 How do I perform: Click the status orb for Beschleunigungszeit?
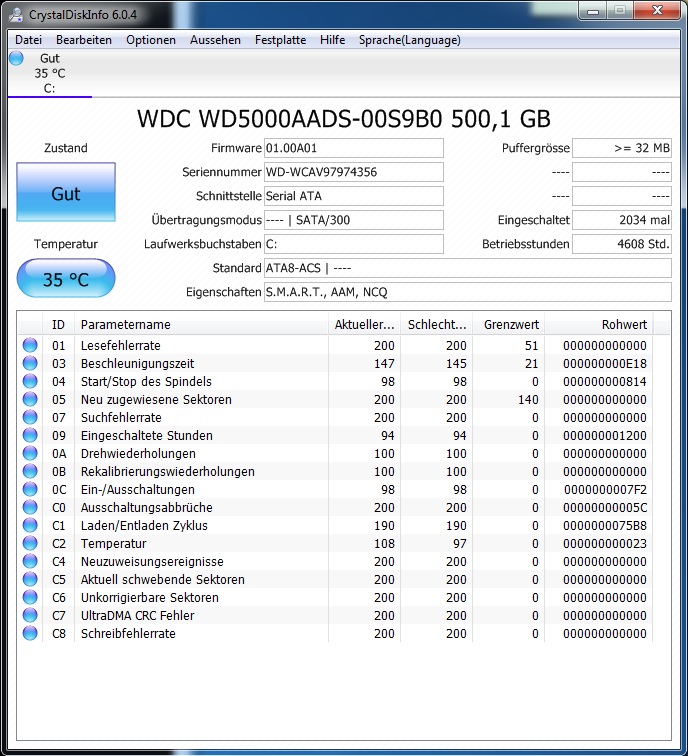[x=30, y=363]
